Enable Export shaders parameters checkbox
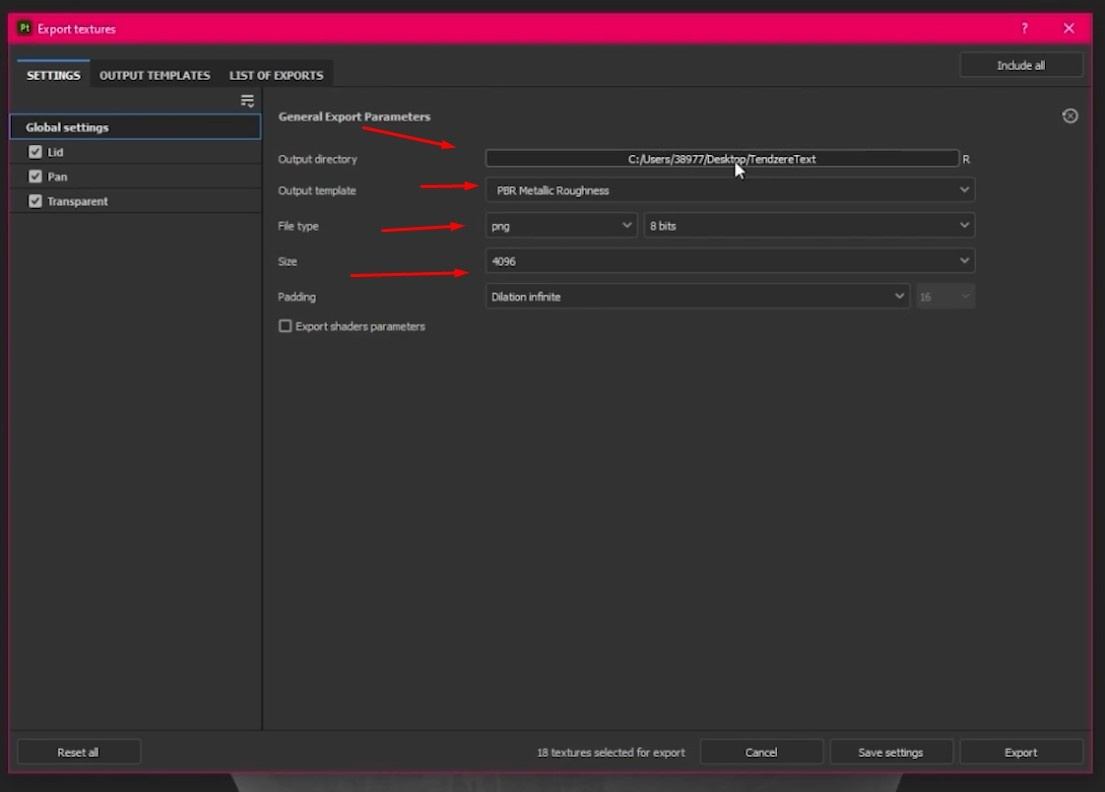Viewport: 1105px width, 792px height. [285, 326]
